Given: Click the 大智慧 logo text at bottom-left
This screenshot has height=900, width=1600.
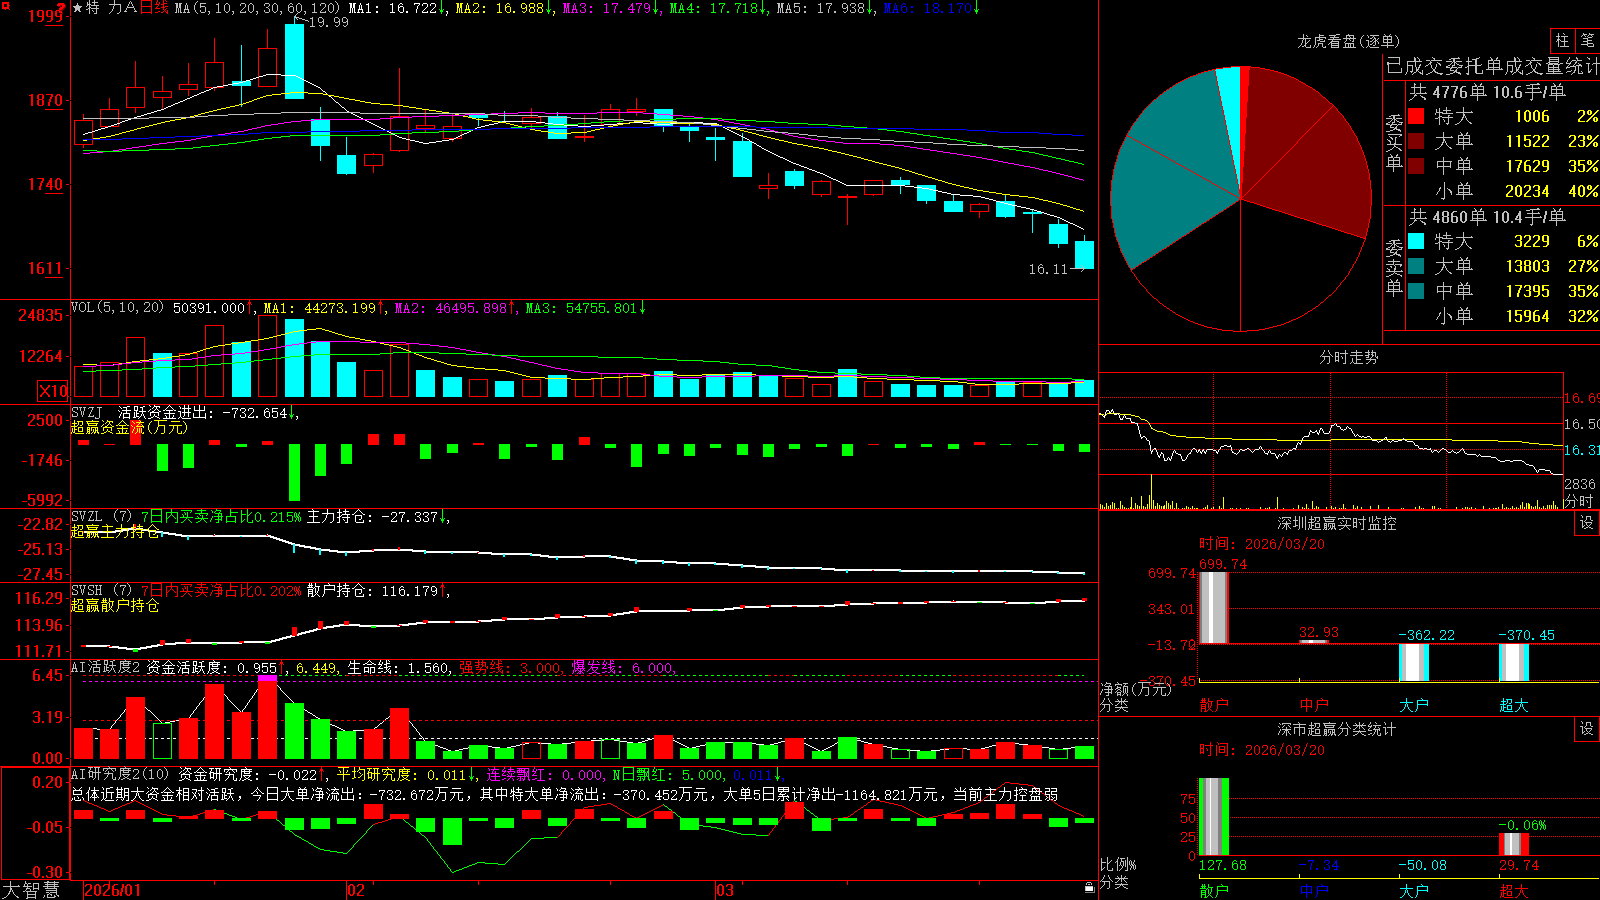Looking at the screenshot, I should pos(31,889).
